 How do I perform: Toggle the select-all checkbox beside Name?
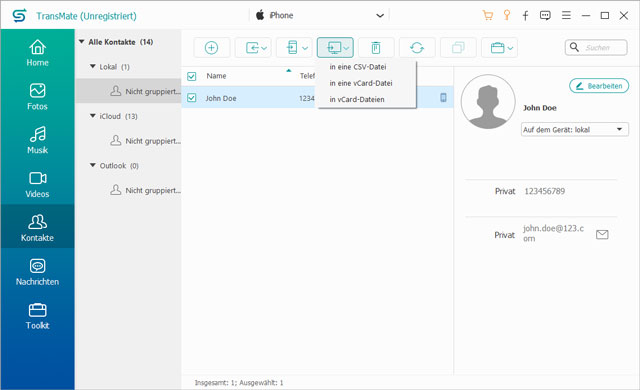pos(191,76)
